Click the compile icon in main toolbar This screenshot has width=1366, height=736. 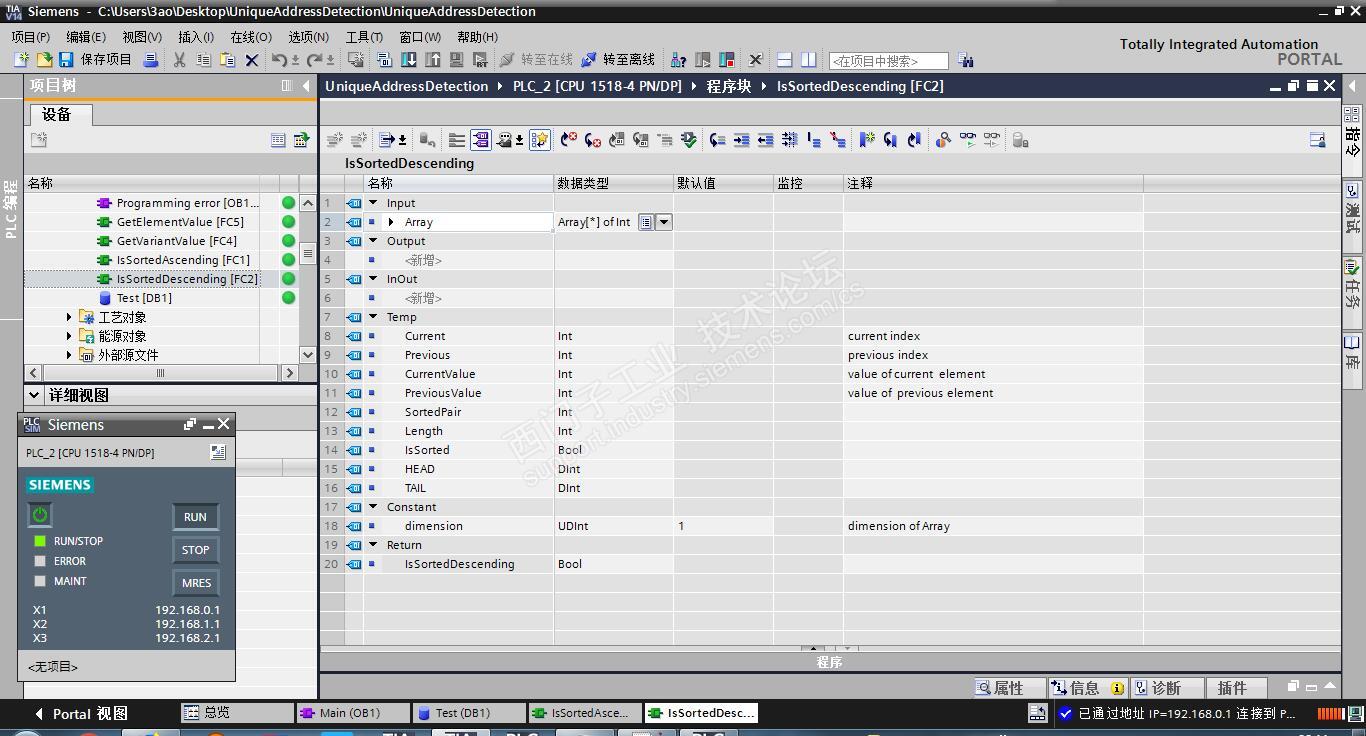[384, 60]
